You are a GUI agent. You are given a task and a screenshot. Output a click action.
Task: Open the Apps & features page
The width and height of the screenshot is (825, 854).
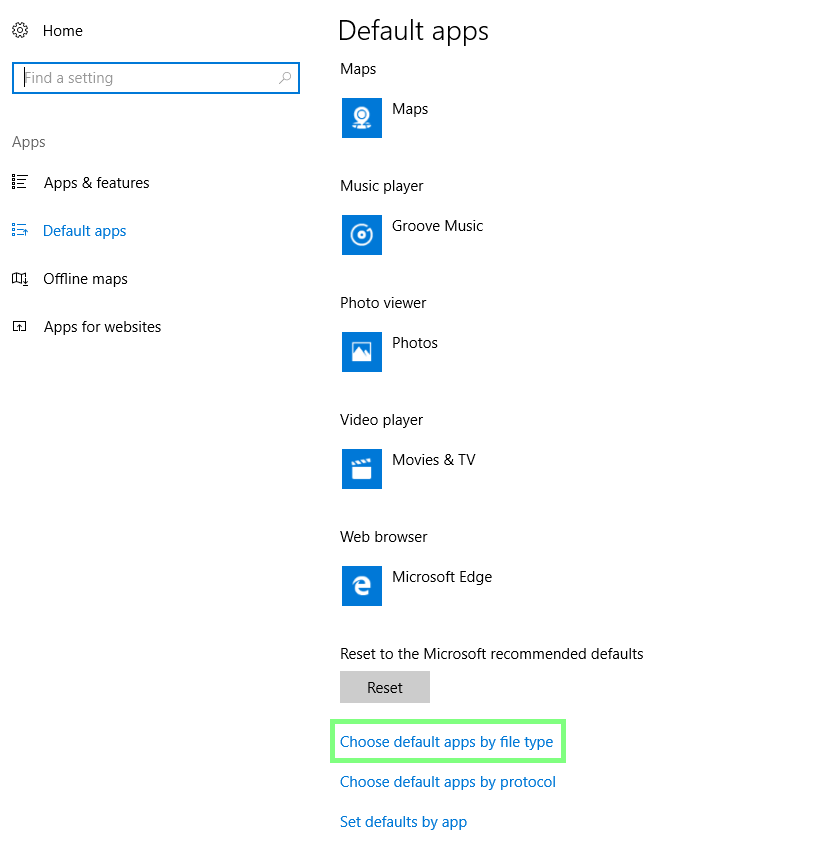tap(96, 182)
